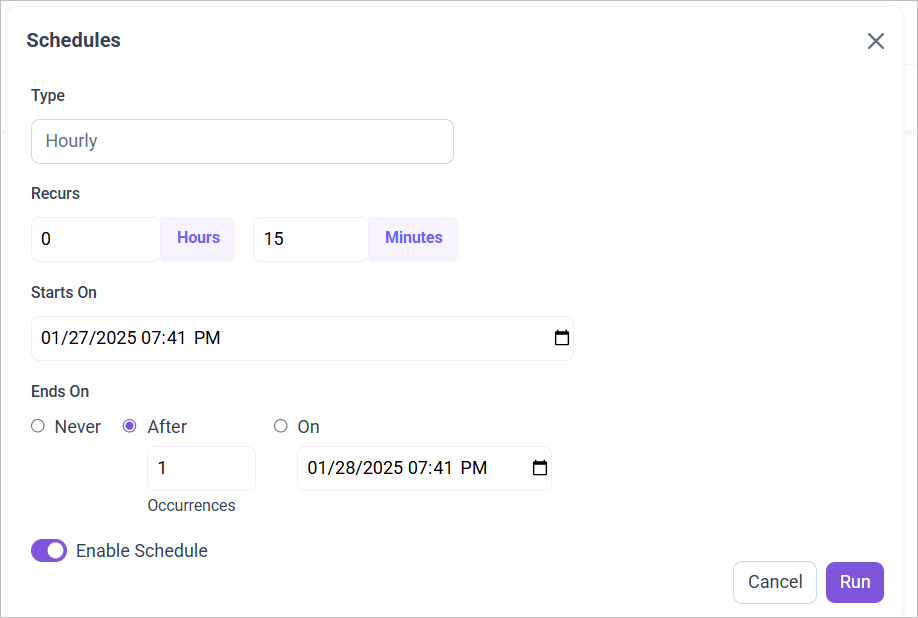The image size is (918, 618).
Task: Open the Starts On calendar picker
Action: pyautogui.click(x=561, y=338)
